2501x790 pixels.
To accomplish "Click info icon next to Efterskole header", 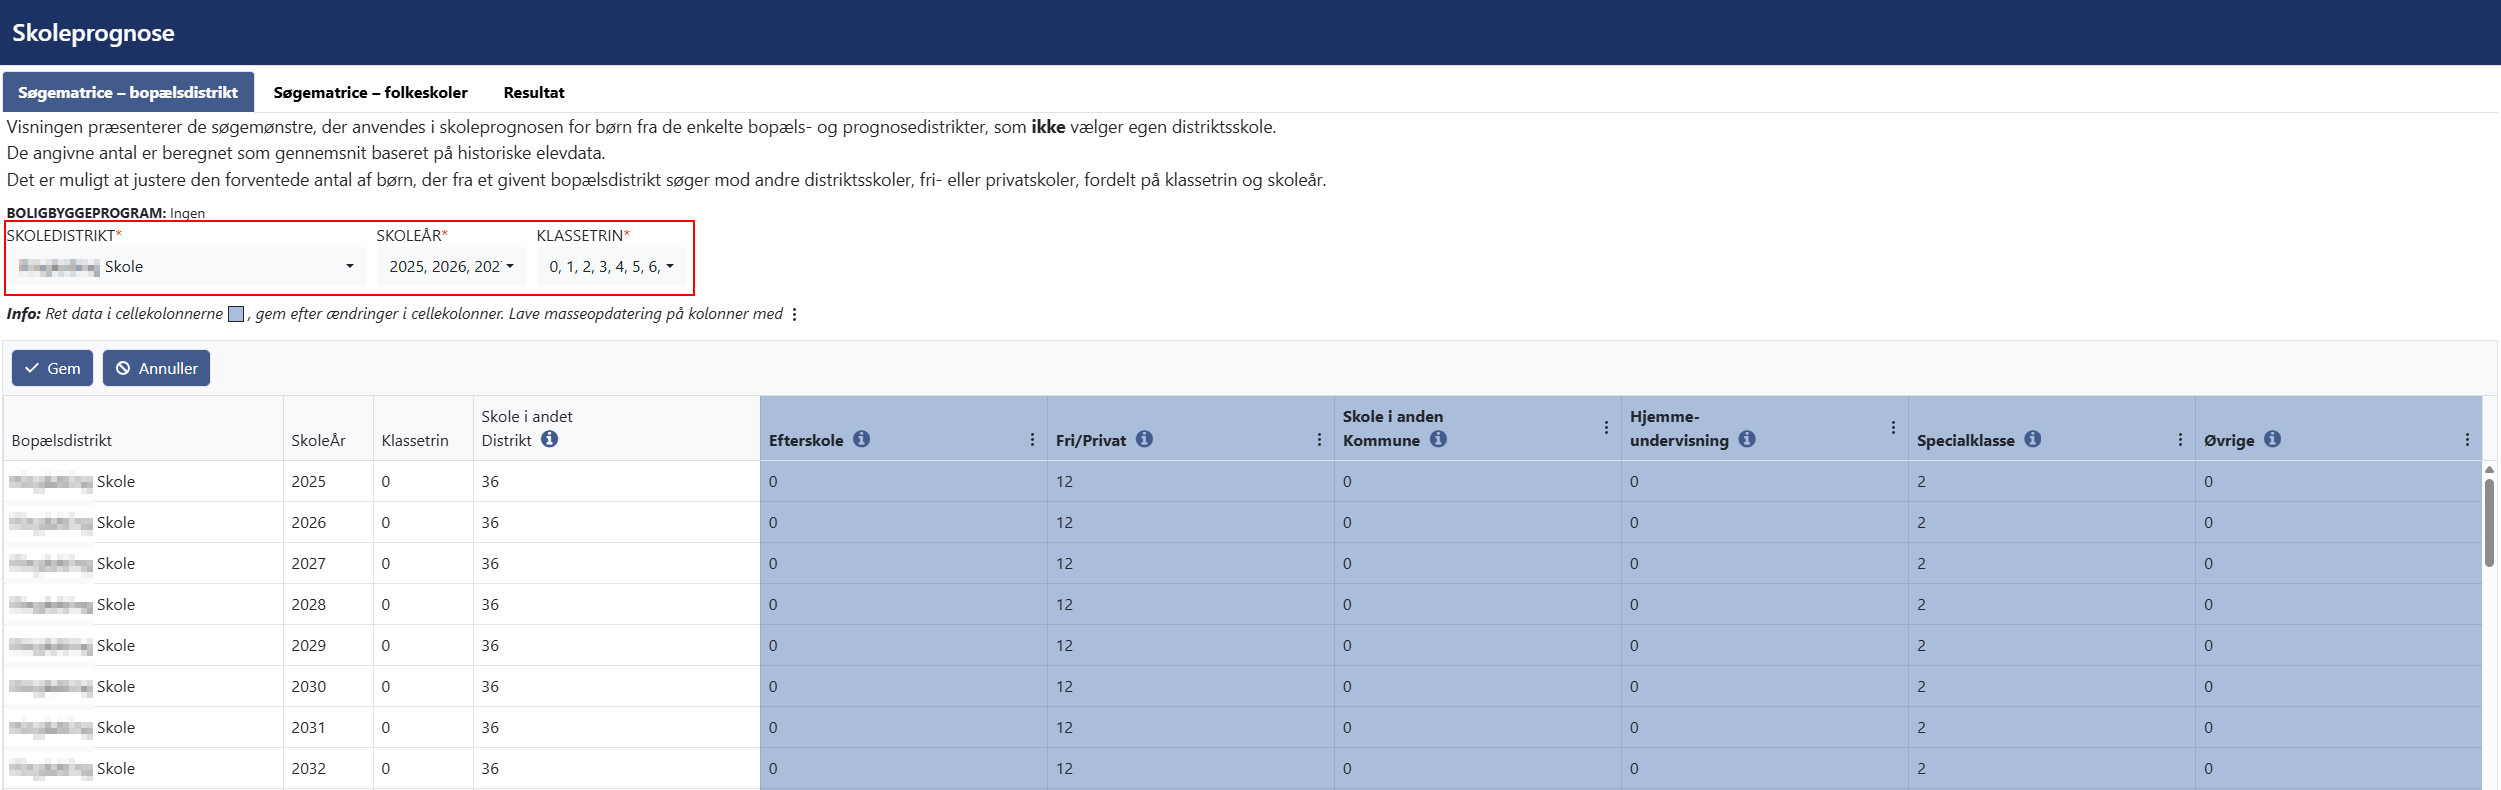I will (x=861, y=439).
